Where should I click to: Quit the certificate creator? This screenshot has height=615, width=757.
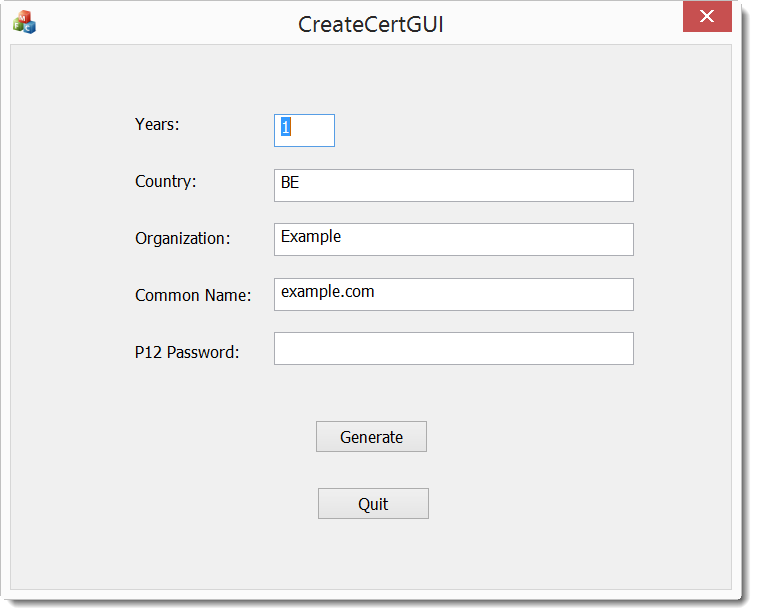373,504
